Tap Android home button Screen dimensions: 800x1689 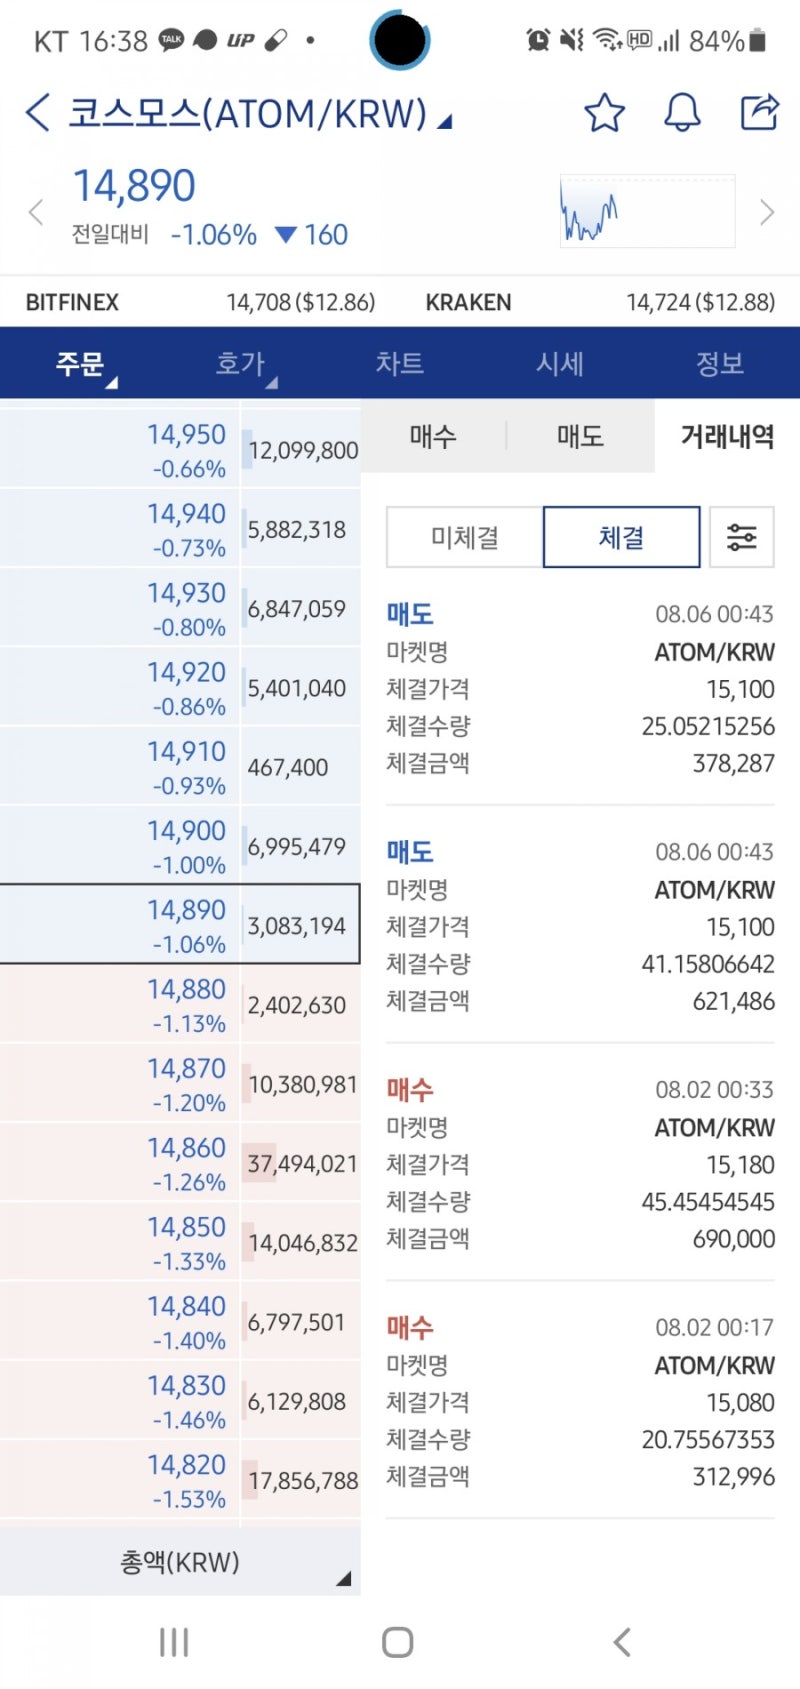click(x=398, y=1642)
